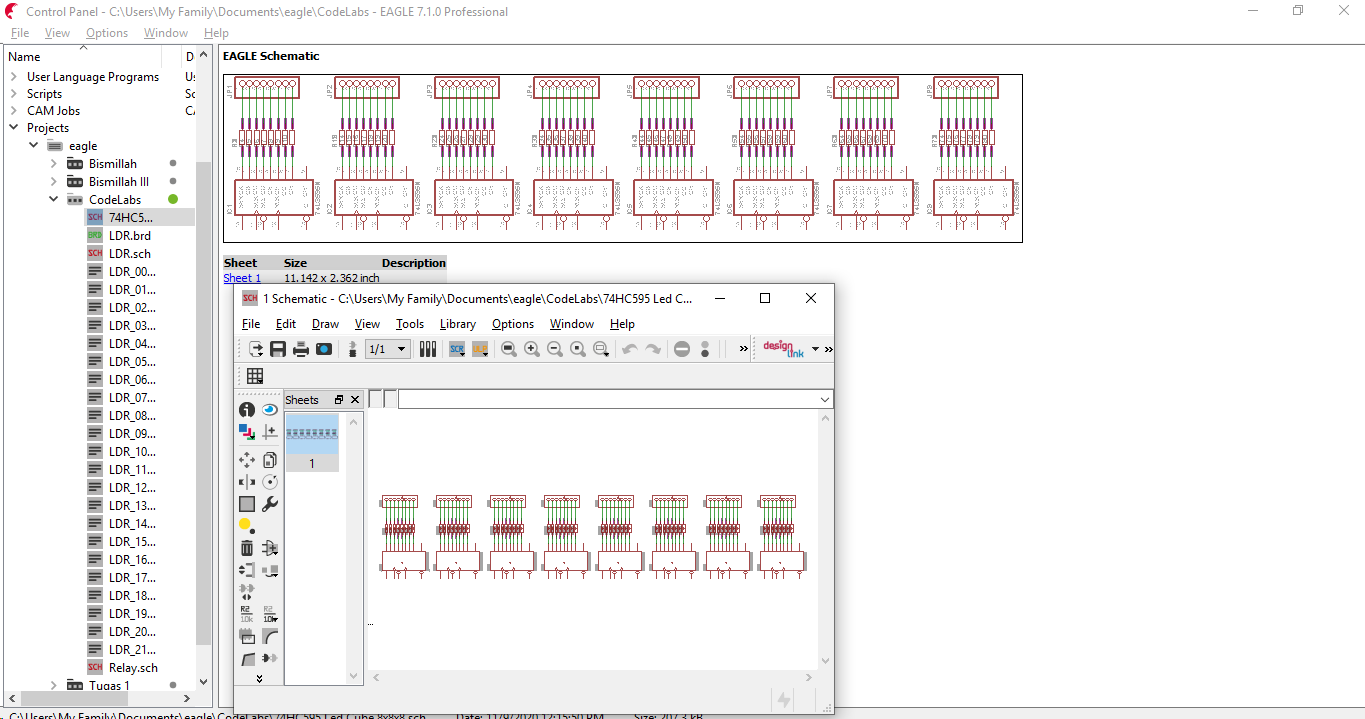Run a User Language Program via ULP icon

pyautogui.click(x=480, y=348)
